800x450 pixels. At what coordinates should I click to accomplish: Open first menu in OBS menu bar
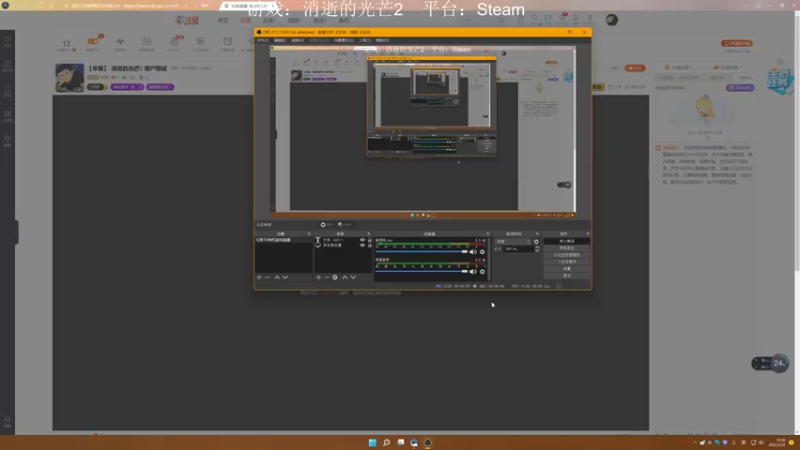(x=263, y=40)
